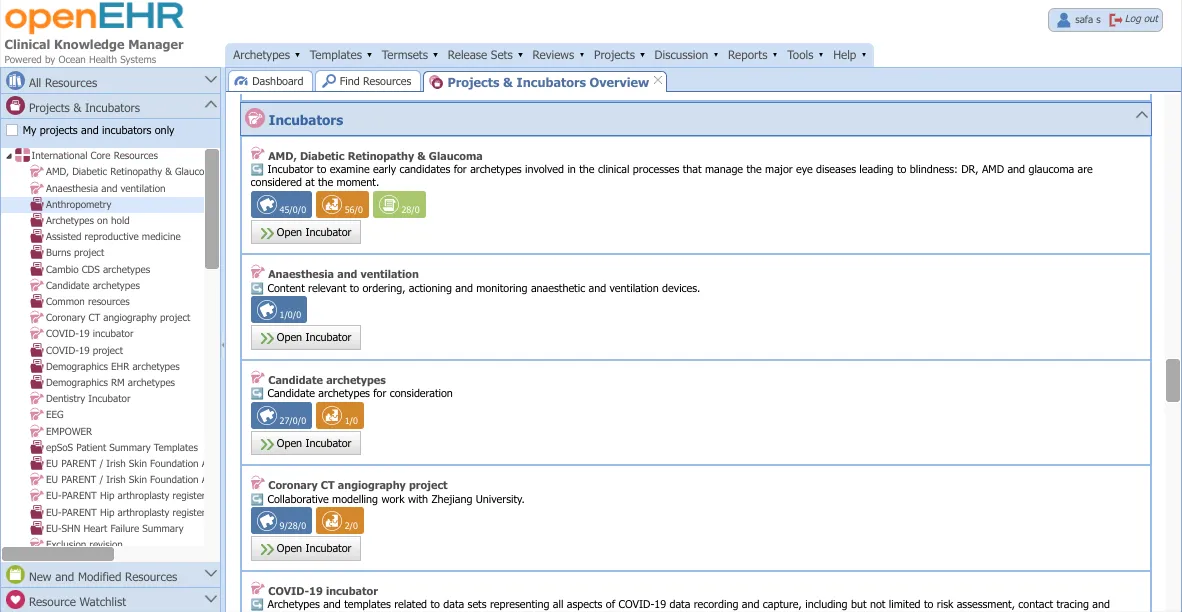Expand the All Resources panel
This screenshot has width=1182, height=612.
coord(210,81)
